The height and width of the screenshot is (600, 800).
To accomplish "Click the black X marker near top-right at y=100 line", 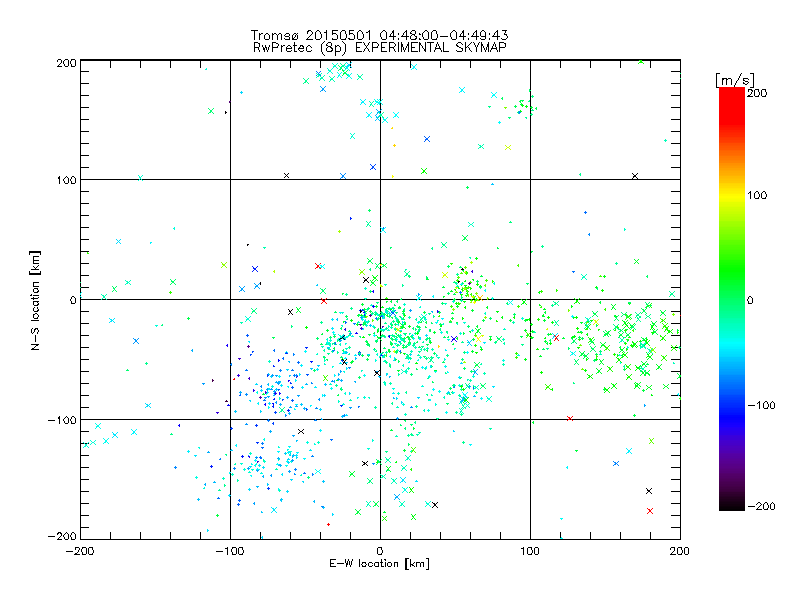I will [x=635, y=176].
